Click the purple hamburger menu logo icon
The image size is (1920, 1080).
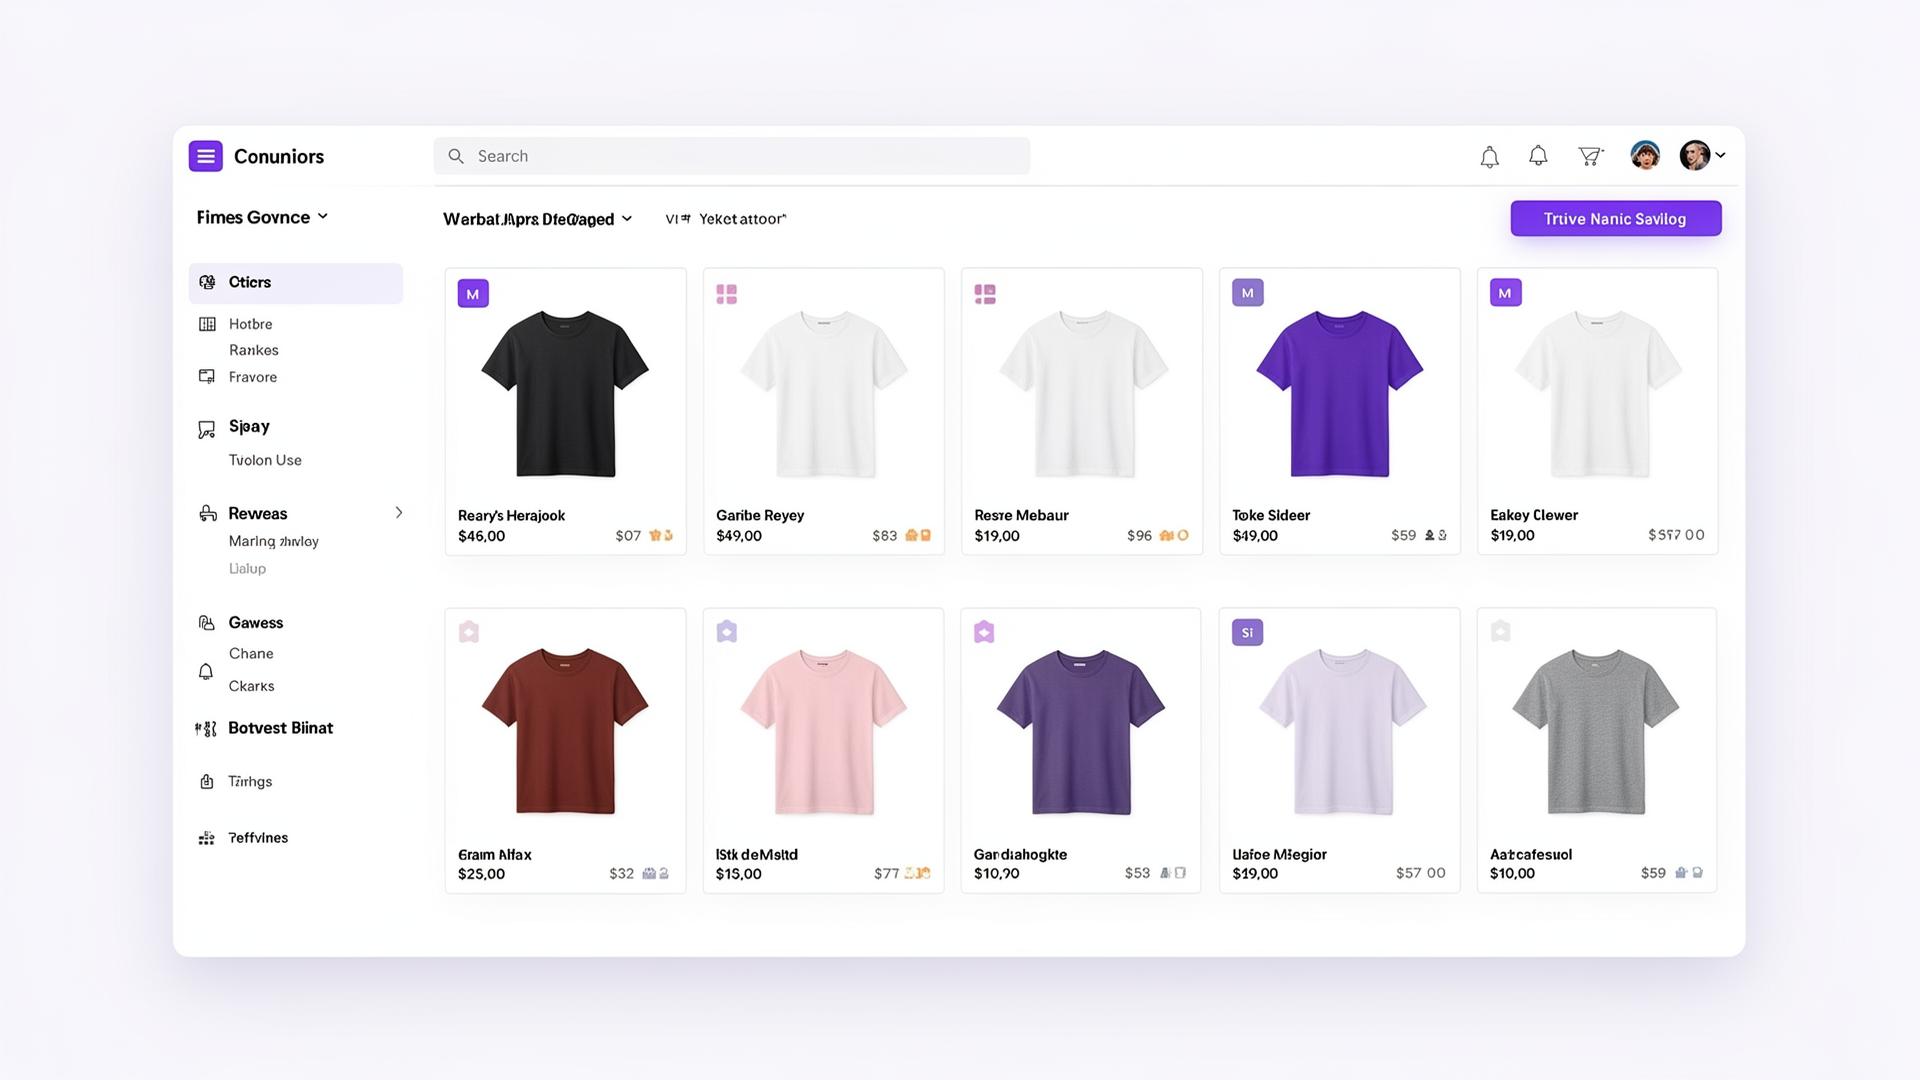tap(205, 156)
